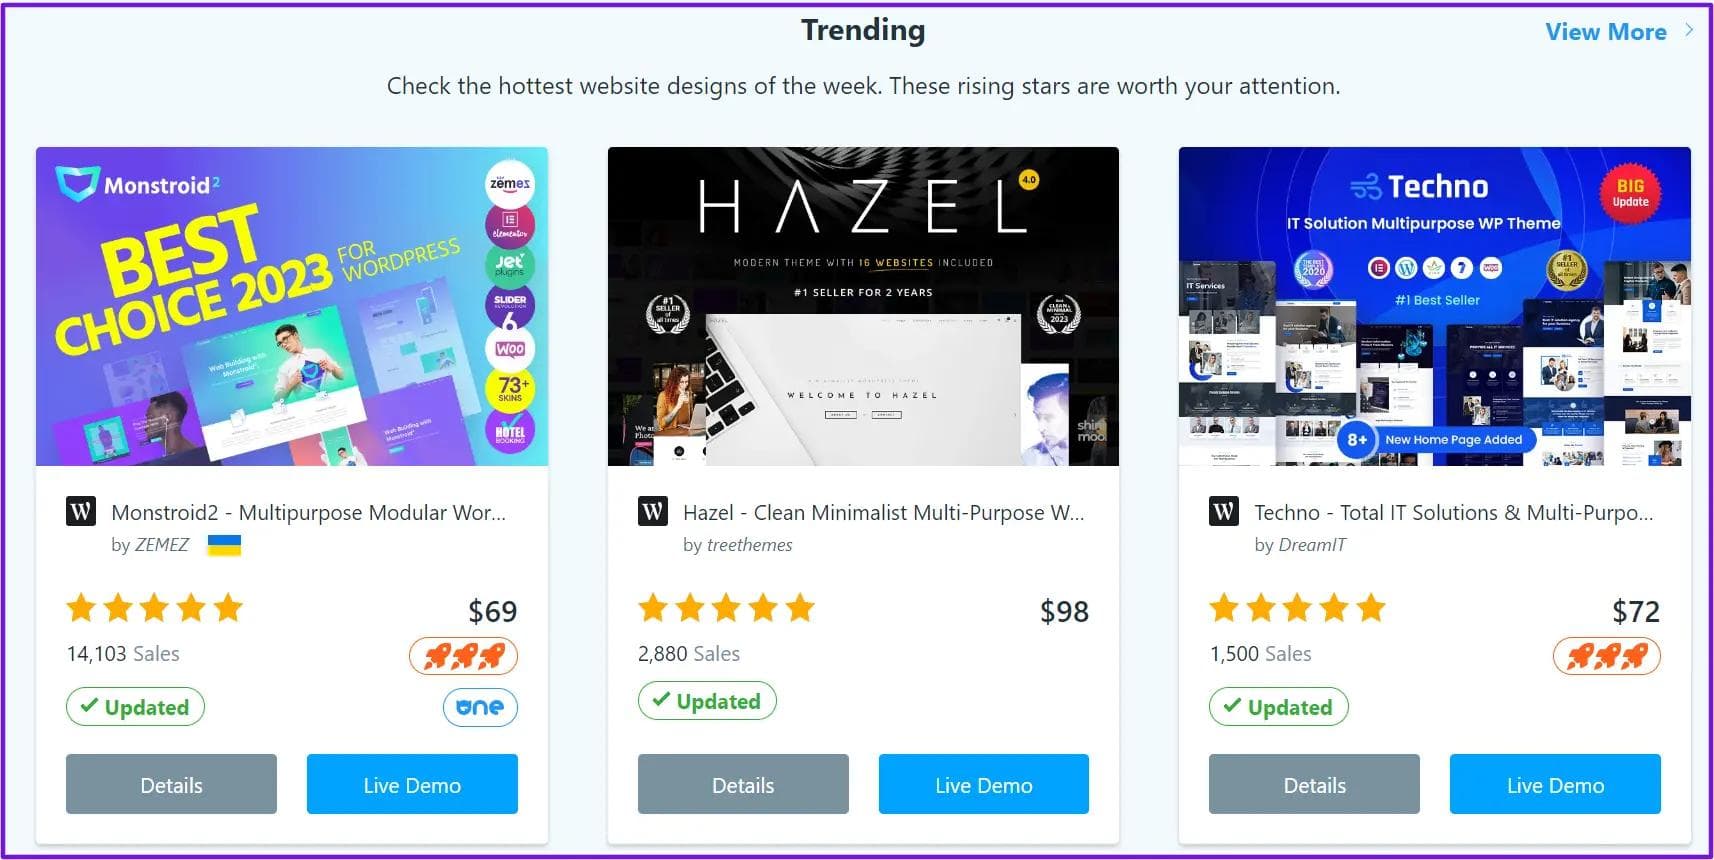Launch Live Demo for Techno theme
The image size is (1714, 860).
tap(1555, 785)
